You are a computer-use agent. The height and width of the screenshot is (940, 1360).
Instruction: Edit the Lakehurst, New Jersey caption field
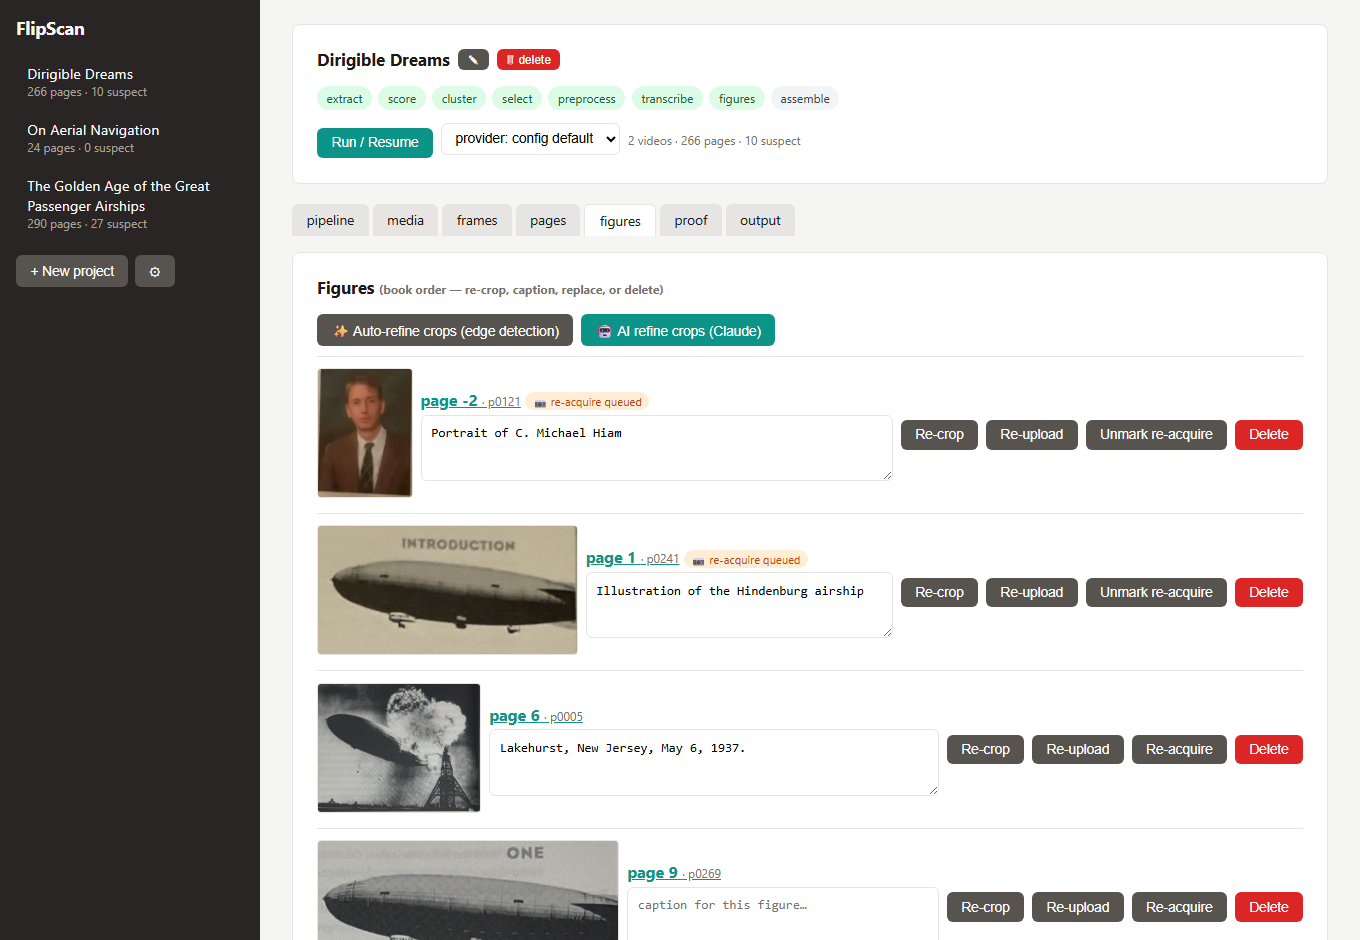[714, 762]
